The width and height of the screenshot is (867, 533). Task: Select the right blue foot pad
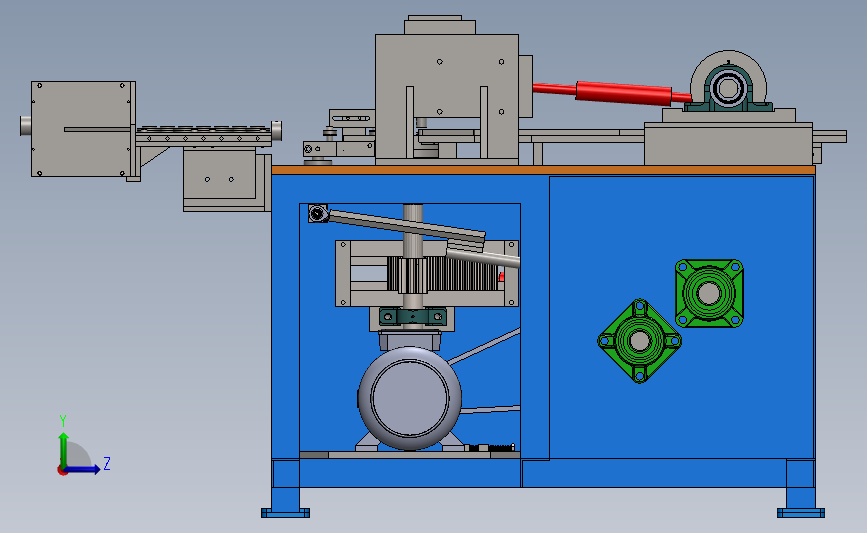tap(801, 513)
